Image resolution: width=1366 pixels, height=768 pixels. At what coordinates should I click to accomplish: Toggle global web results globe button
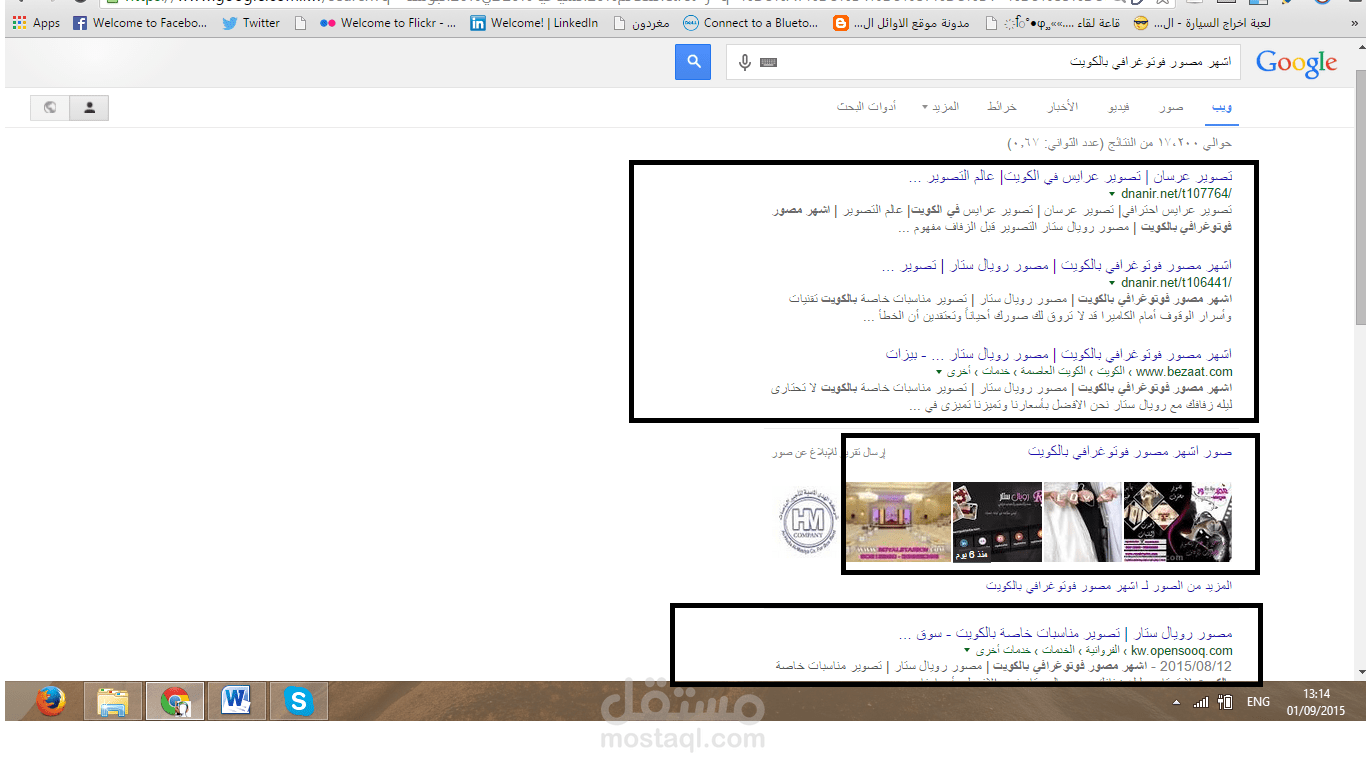[x=50, y=108]
